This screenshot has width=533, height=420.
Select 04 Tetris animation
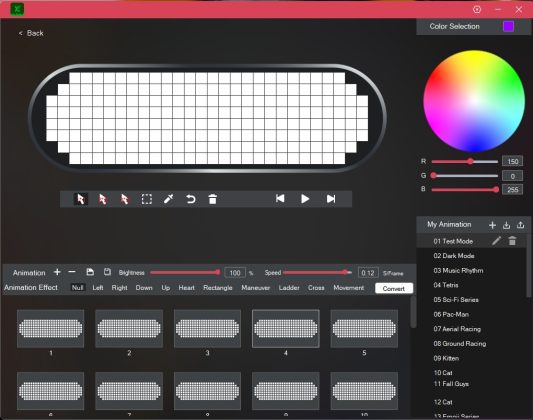(x=446, y=285)
